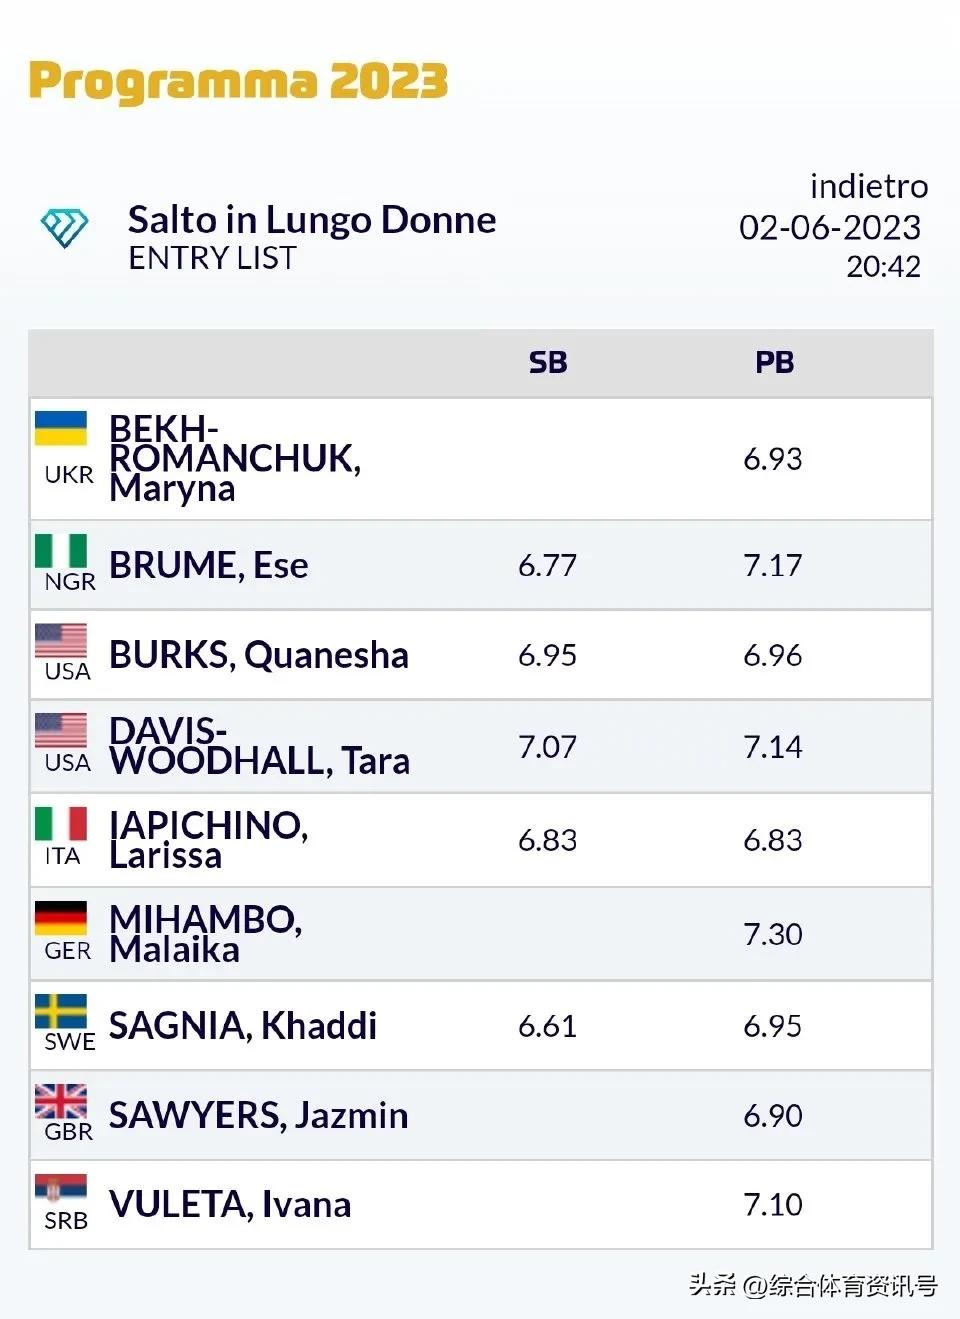
Task: Click the Diamond League logo icon
Action: click(64, 228)
